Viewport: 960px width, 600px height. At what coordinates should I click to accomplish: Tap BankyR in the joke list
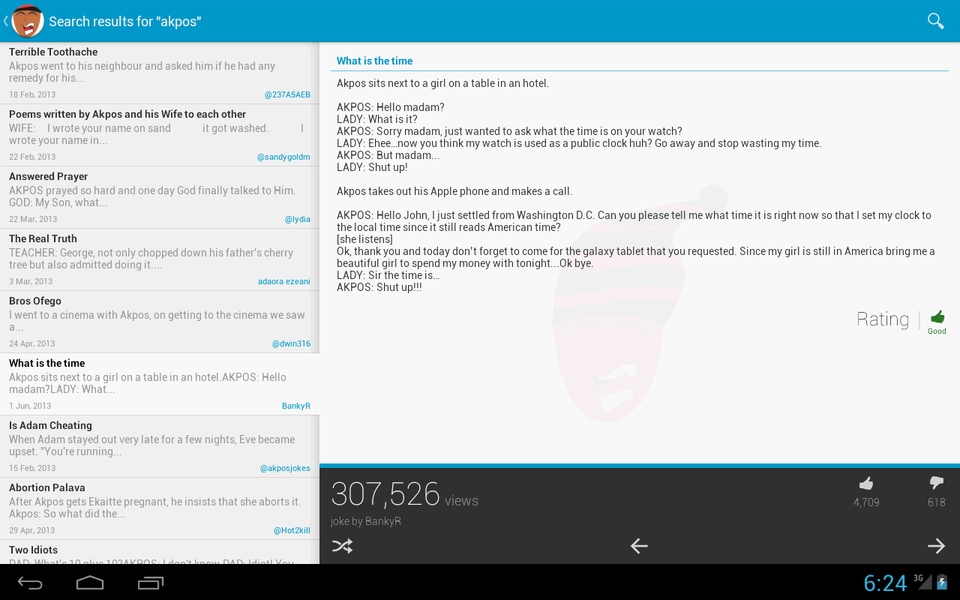(x=296, y=406)
